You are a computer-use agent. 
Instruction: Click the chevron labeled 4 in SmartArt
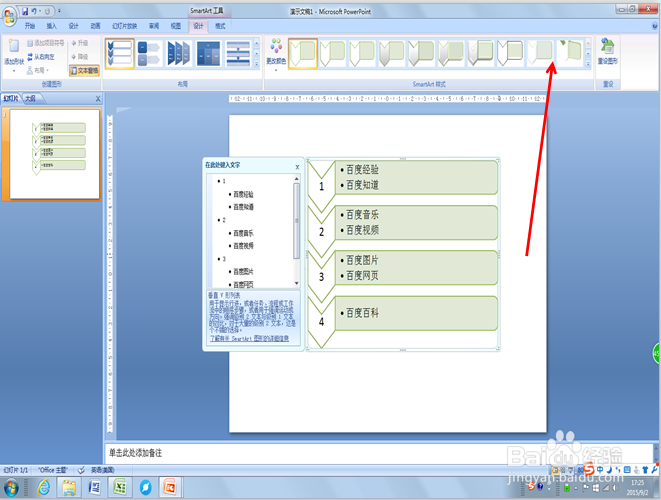321,322
